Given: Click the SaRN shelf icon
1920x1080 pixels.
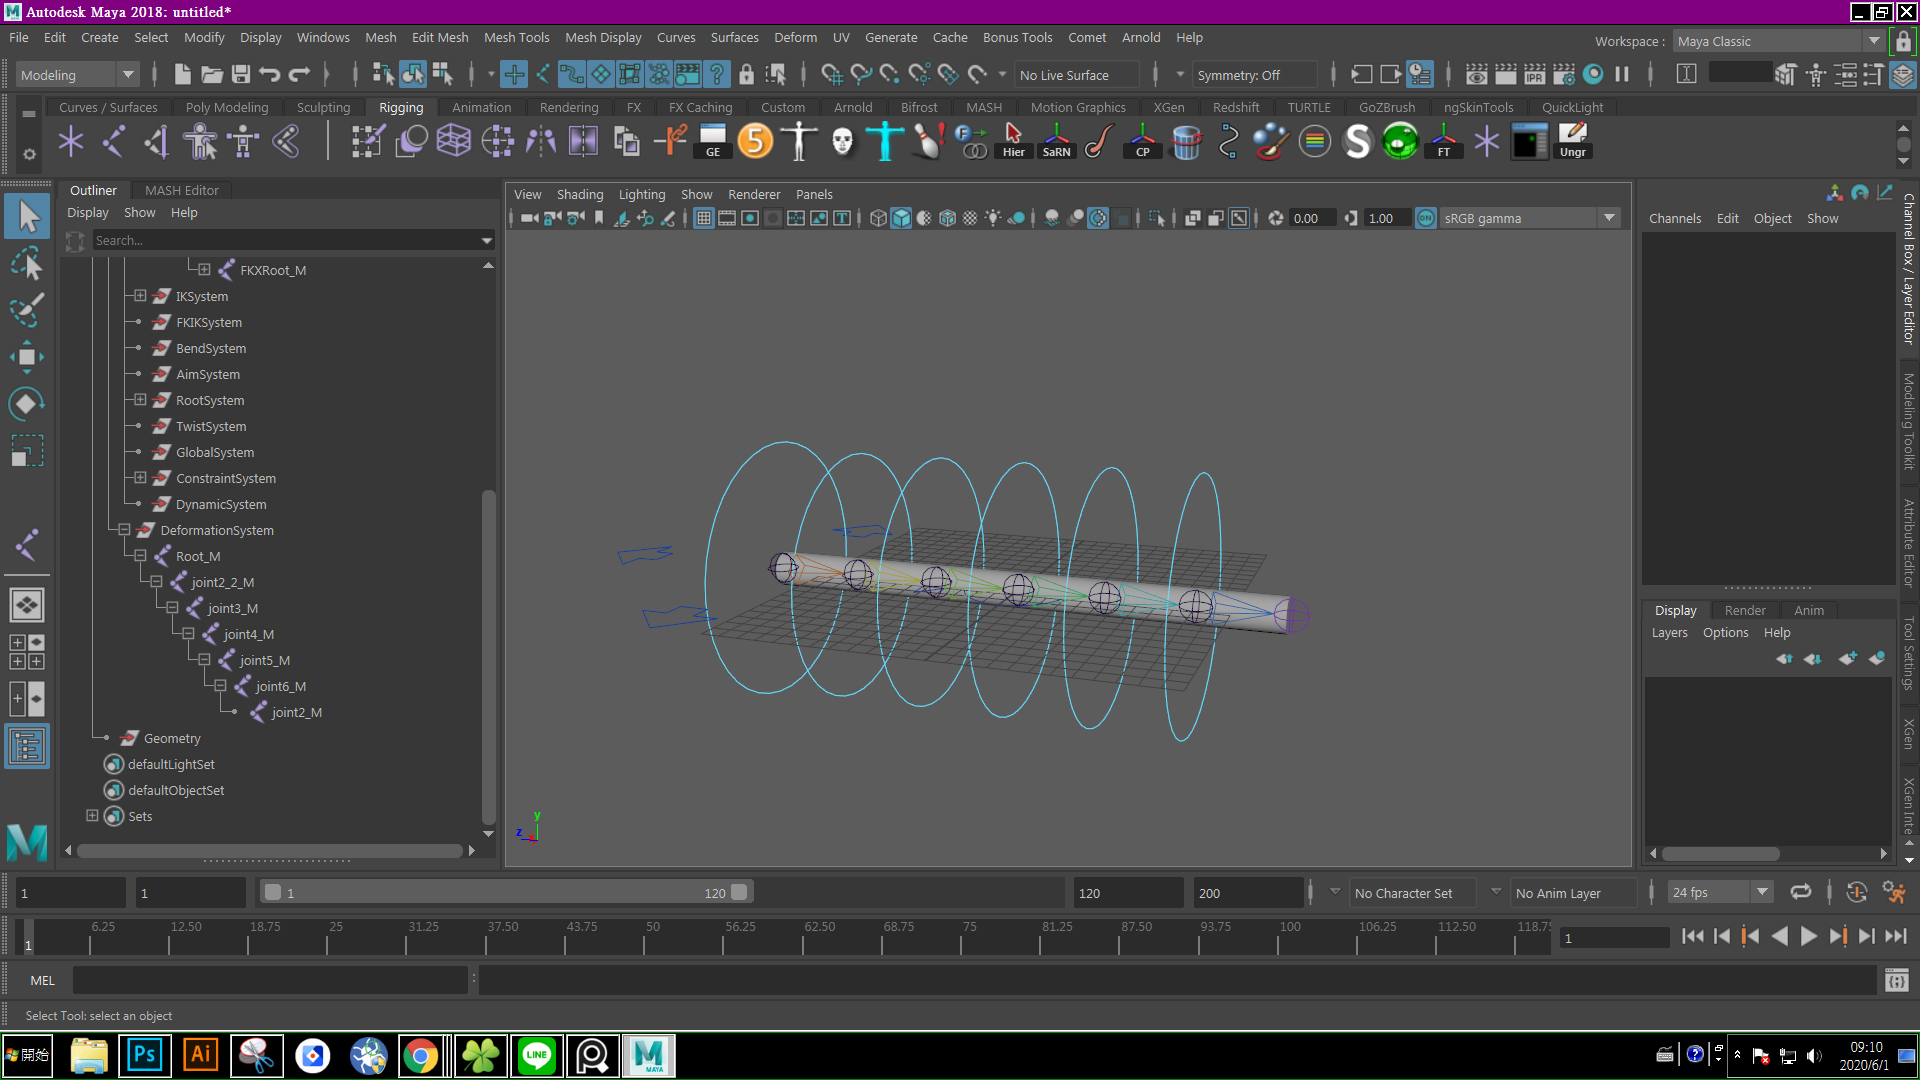Looking at the screenshot, I should tap(1055, 141).
